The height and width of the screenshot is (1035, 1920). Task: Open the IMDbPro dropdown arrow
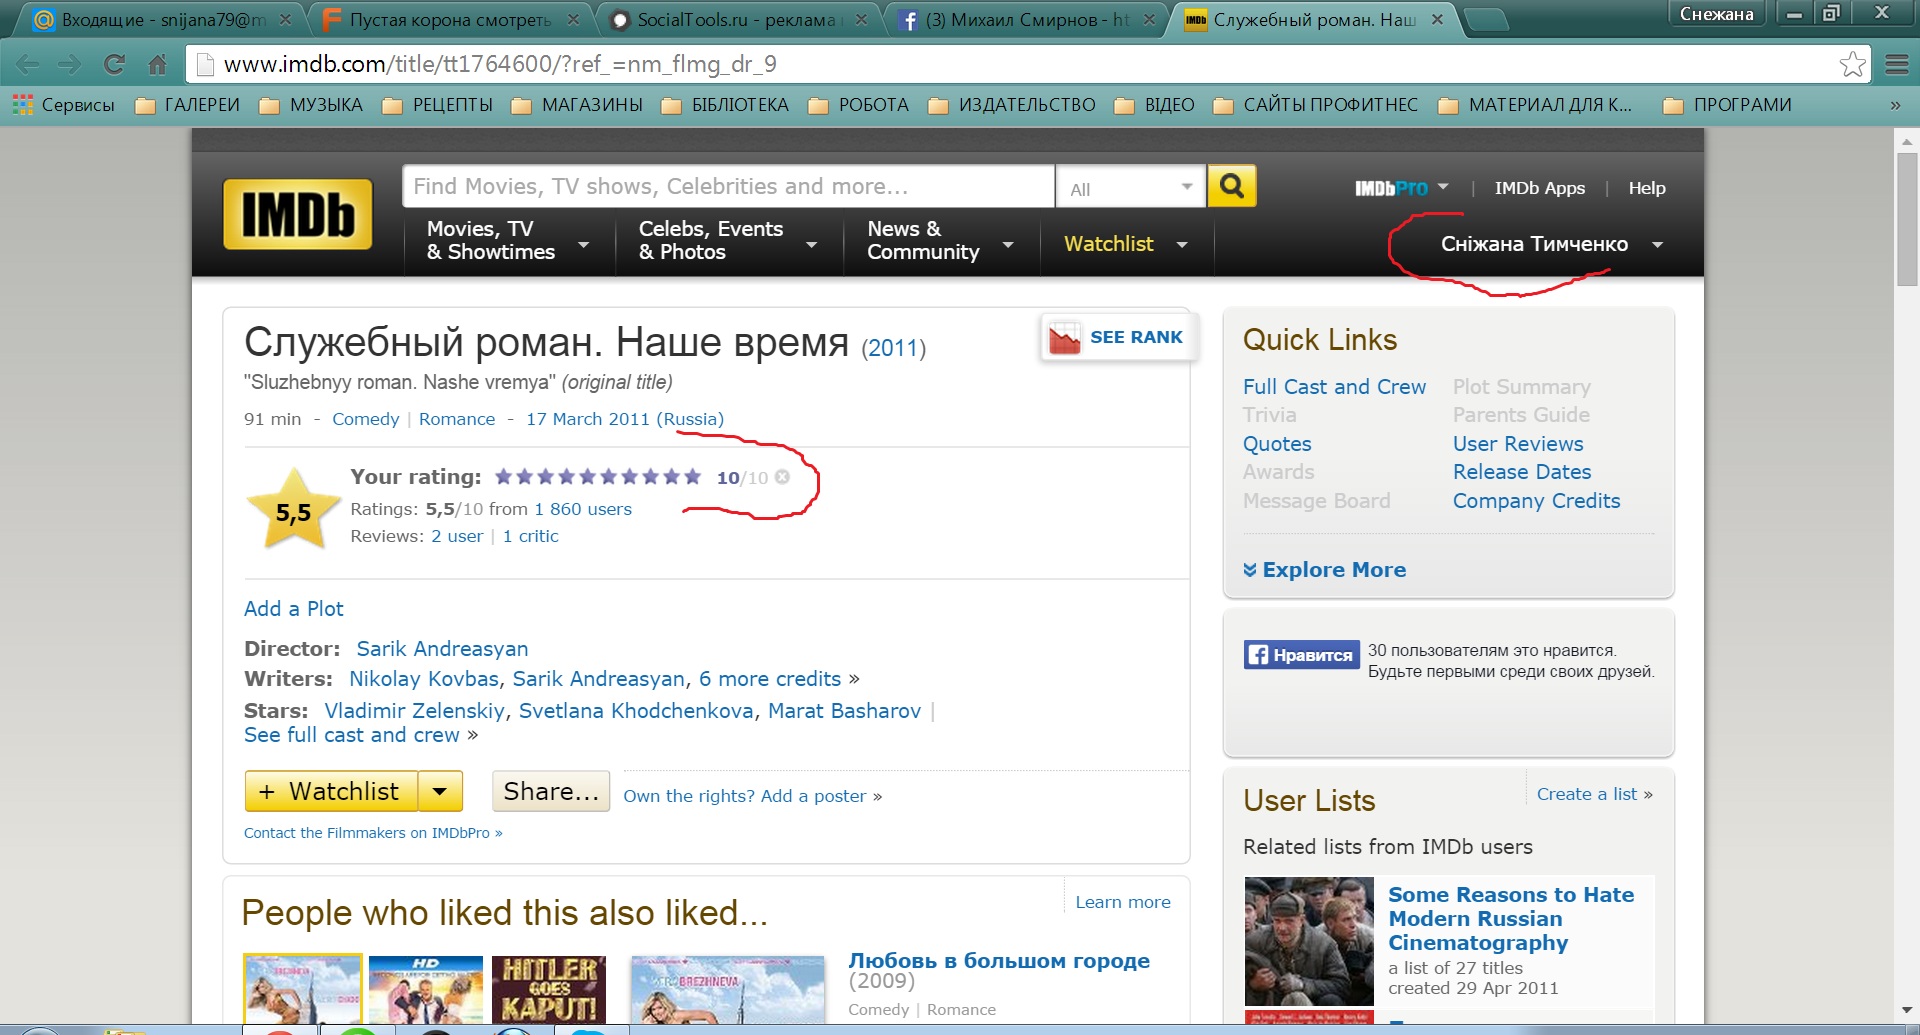pos(1443,187)
